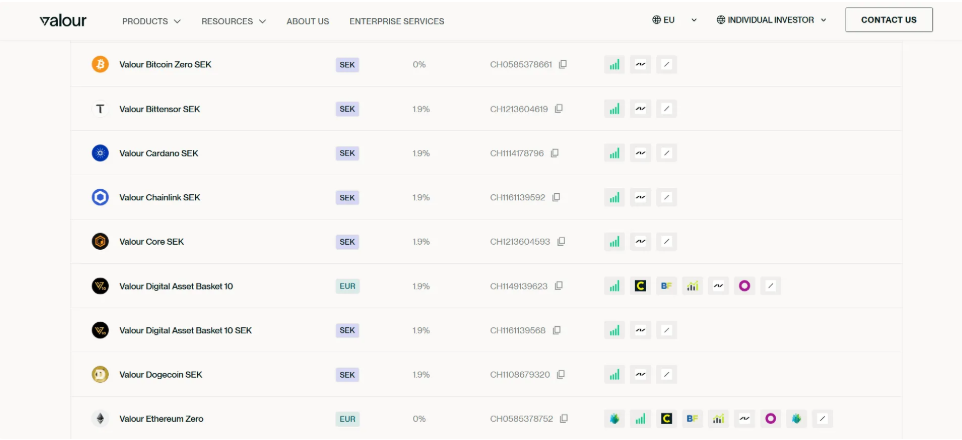This screenshot has width=962, height=440.
Task: Click slash icon in Bittensor SEK row
Action: point(666,109)
